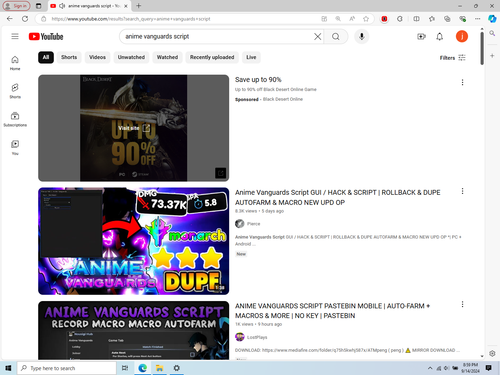Image resolution: width=500 pixels, height=375 pixels.
Task: Select the All filter chip
Action: click(x=46, y=57)
